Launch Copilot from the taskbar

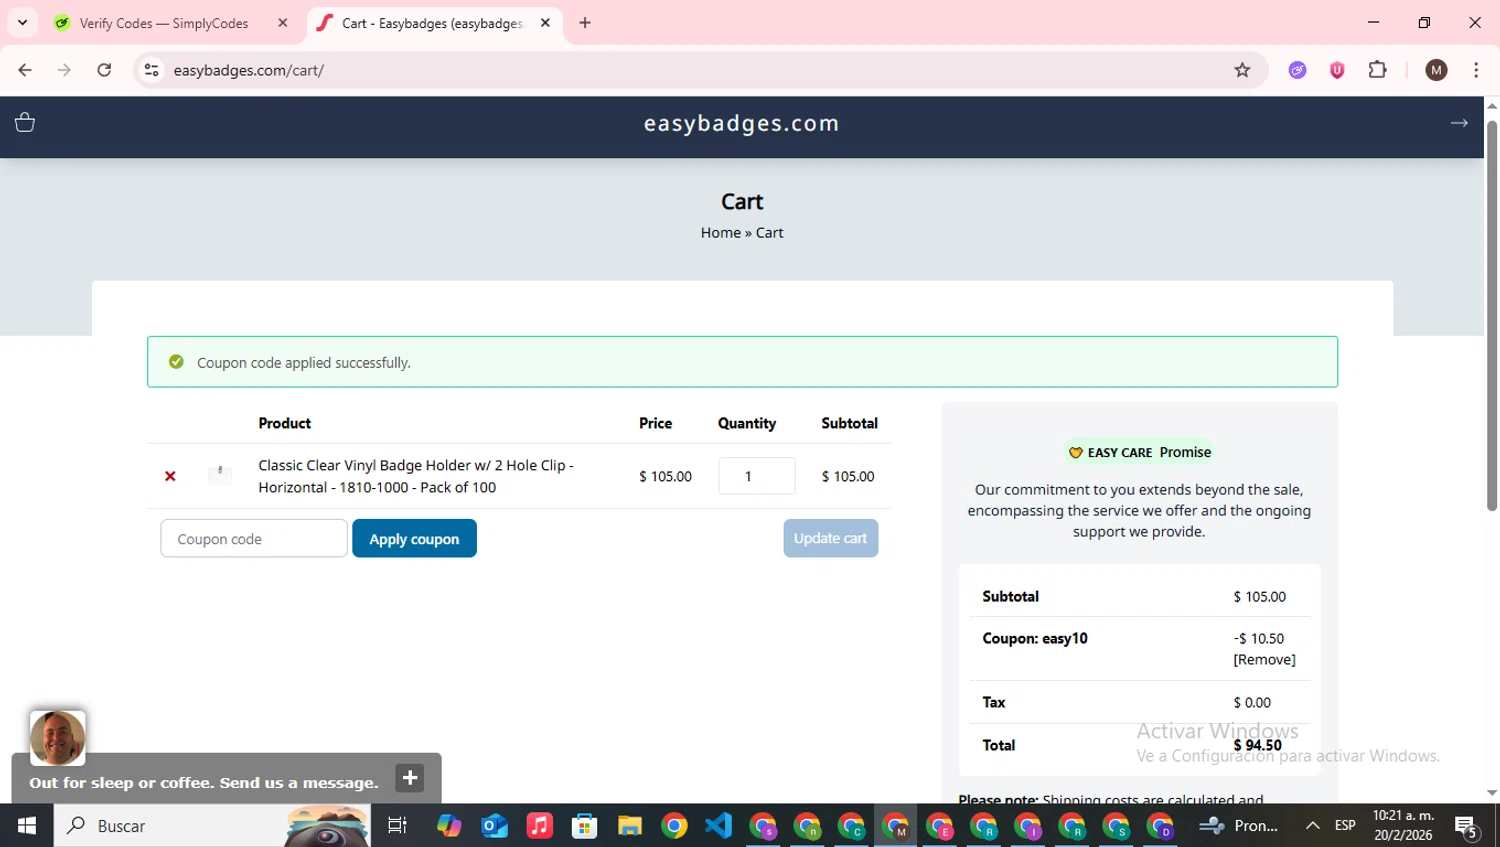point(449,826)
